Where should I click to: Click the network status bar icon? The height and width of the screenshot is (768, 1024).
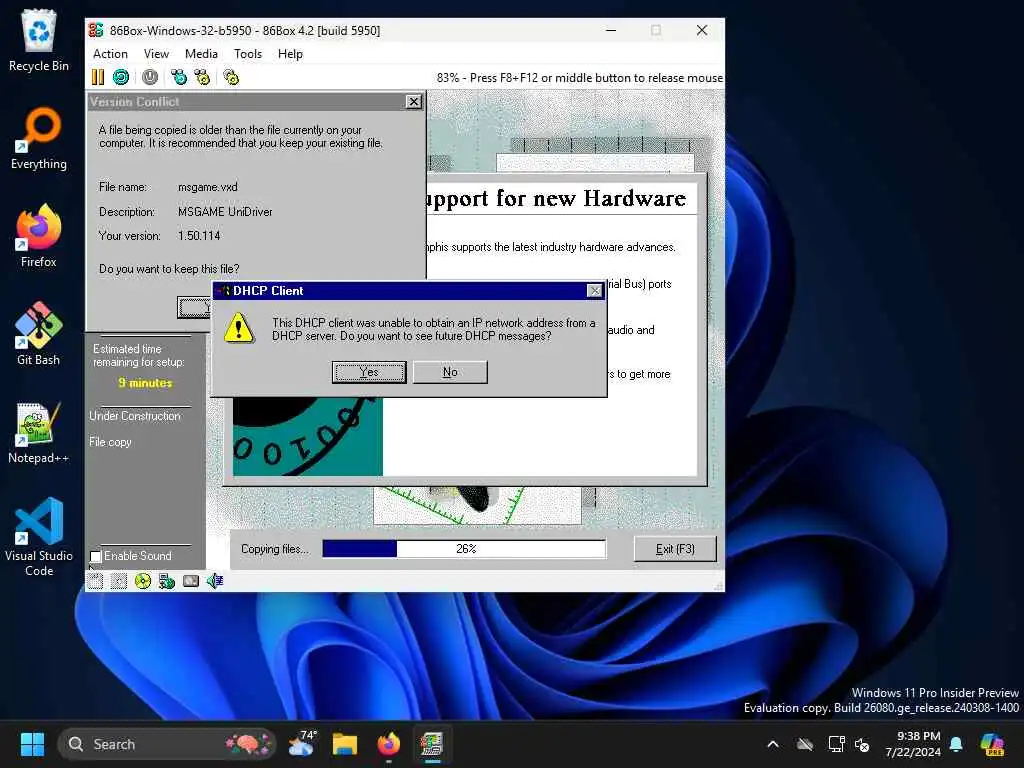point(167,581)
